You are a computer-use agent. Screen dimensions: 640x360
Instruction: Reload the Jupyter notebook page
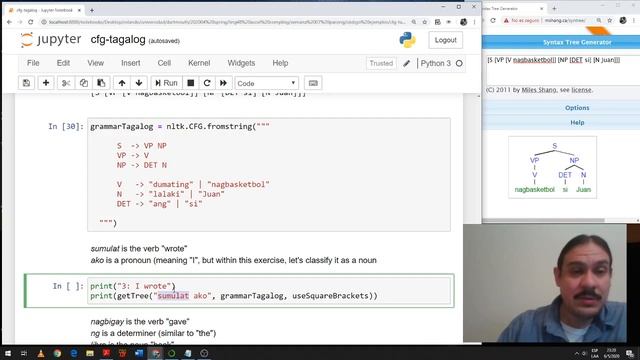[31, 22]
